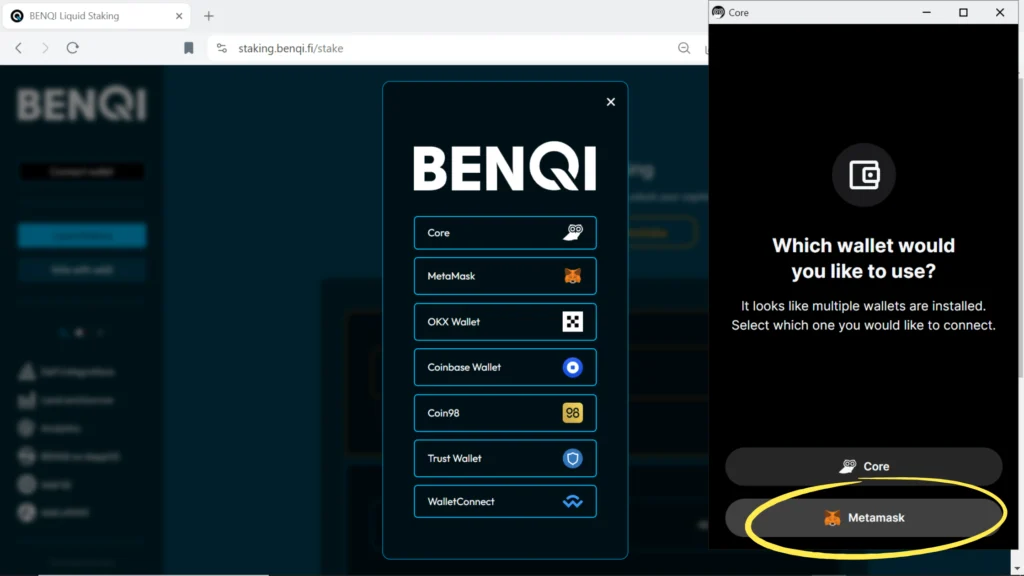
Task: Go back with the browser back arrow
Action: pos(18,48)
